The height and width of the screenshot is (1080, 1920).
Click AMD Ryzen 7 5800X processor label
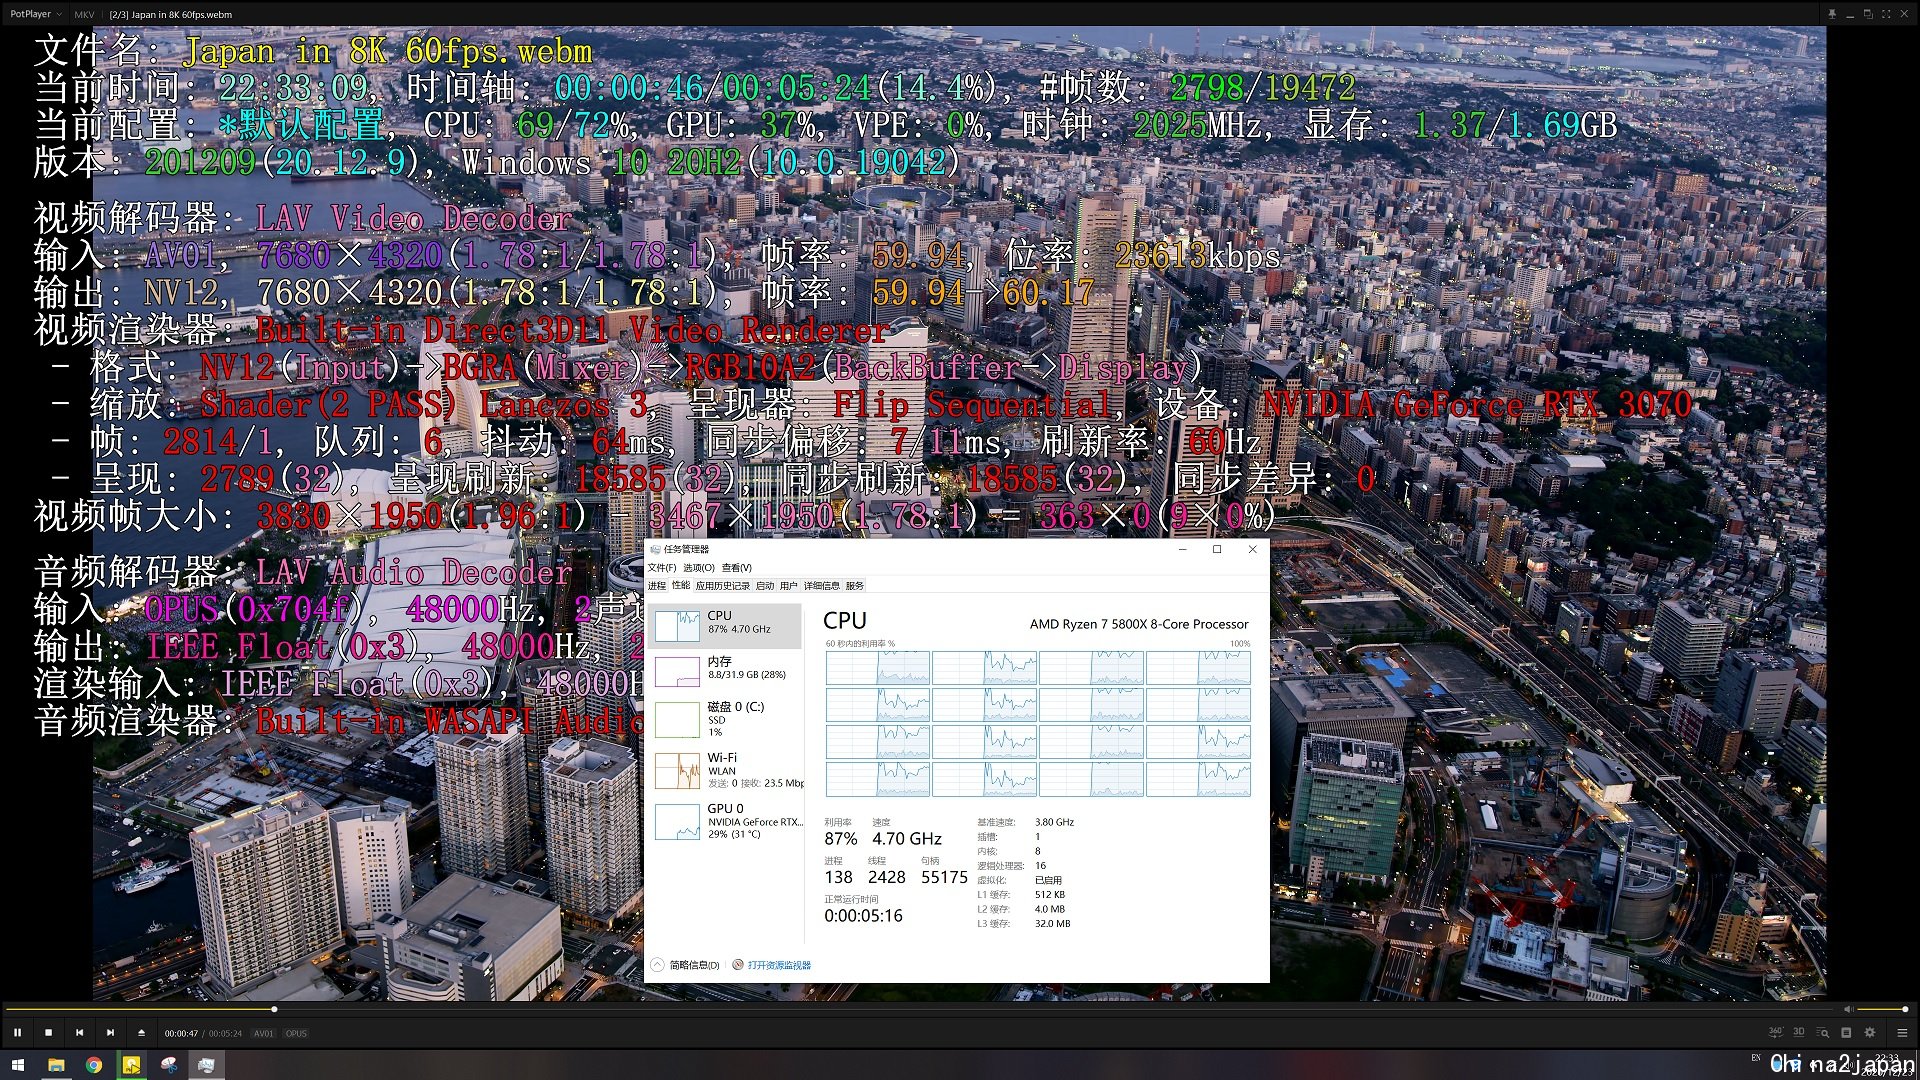coord(1139,624)
